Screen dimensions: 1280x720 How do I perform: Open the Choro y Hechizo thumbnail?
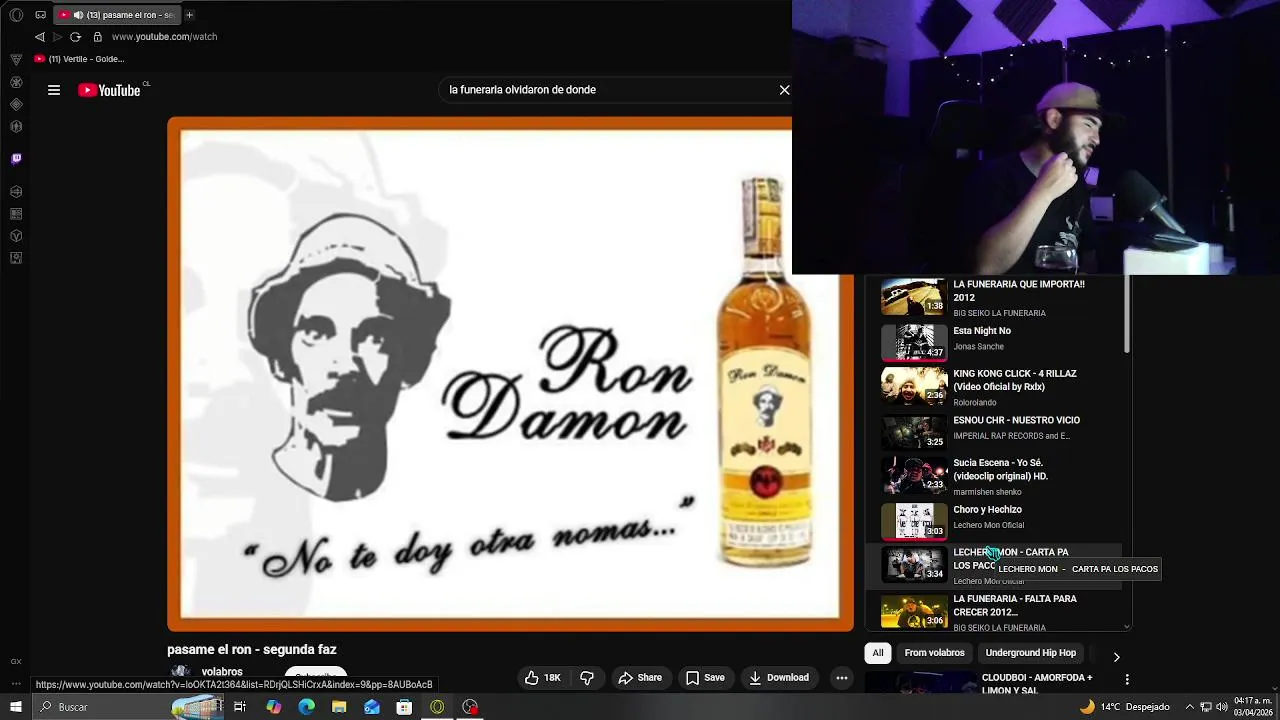(x=914, y=520)
